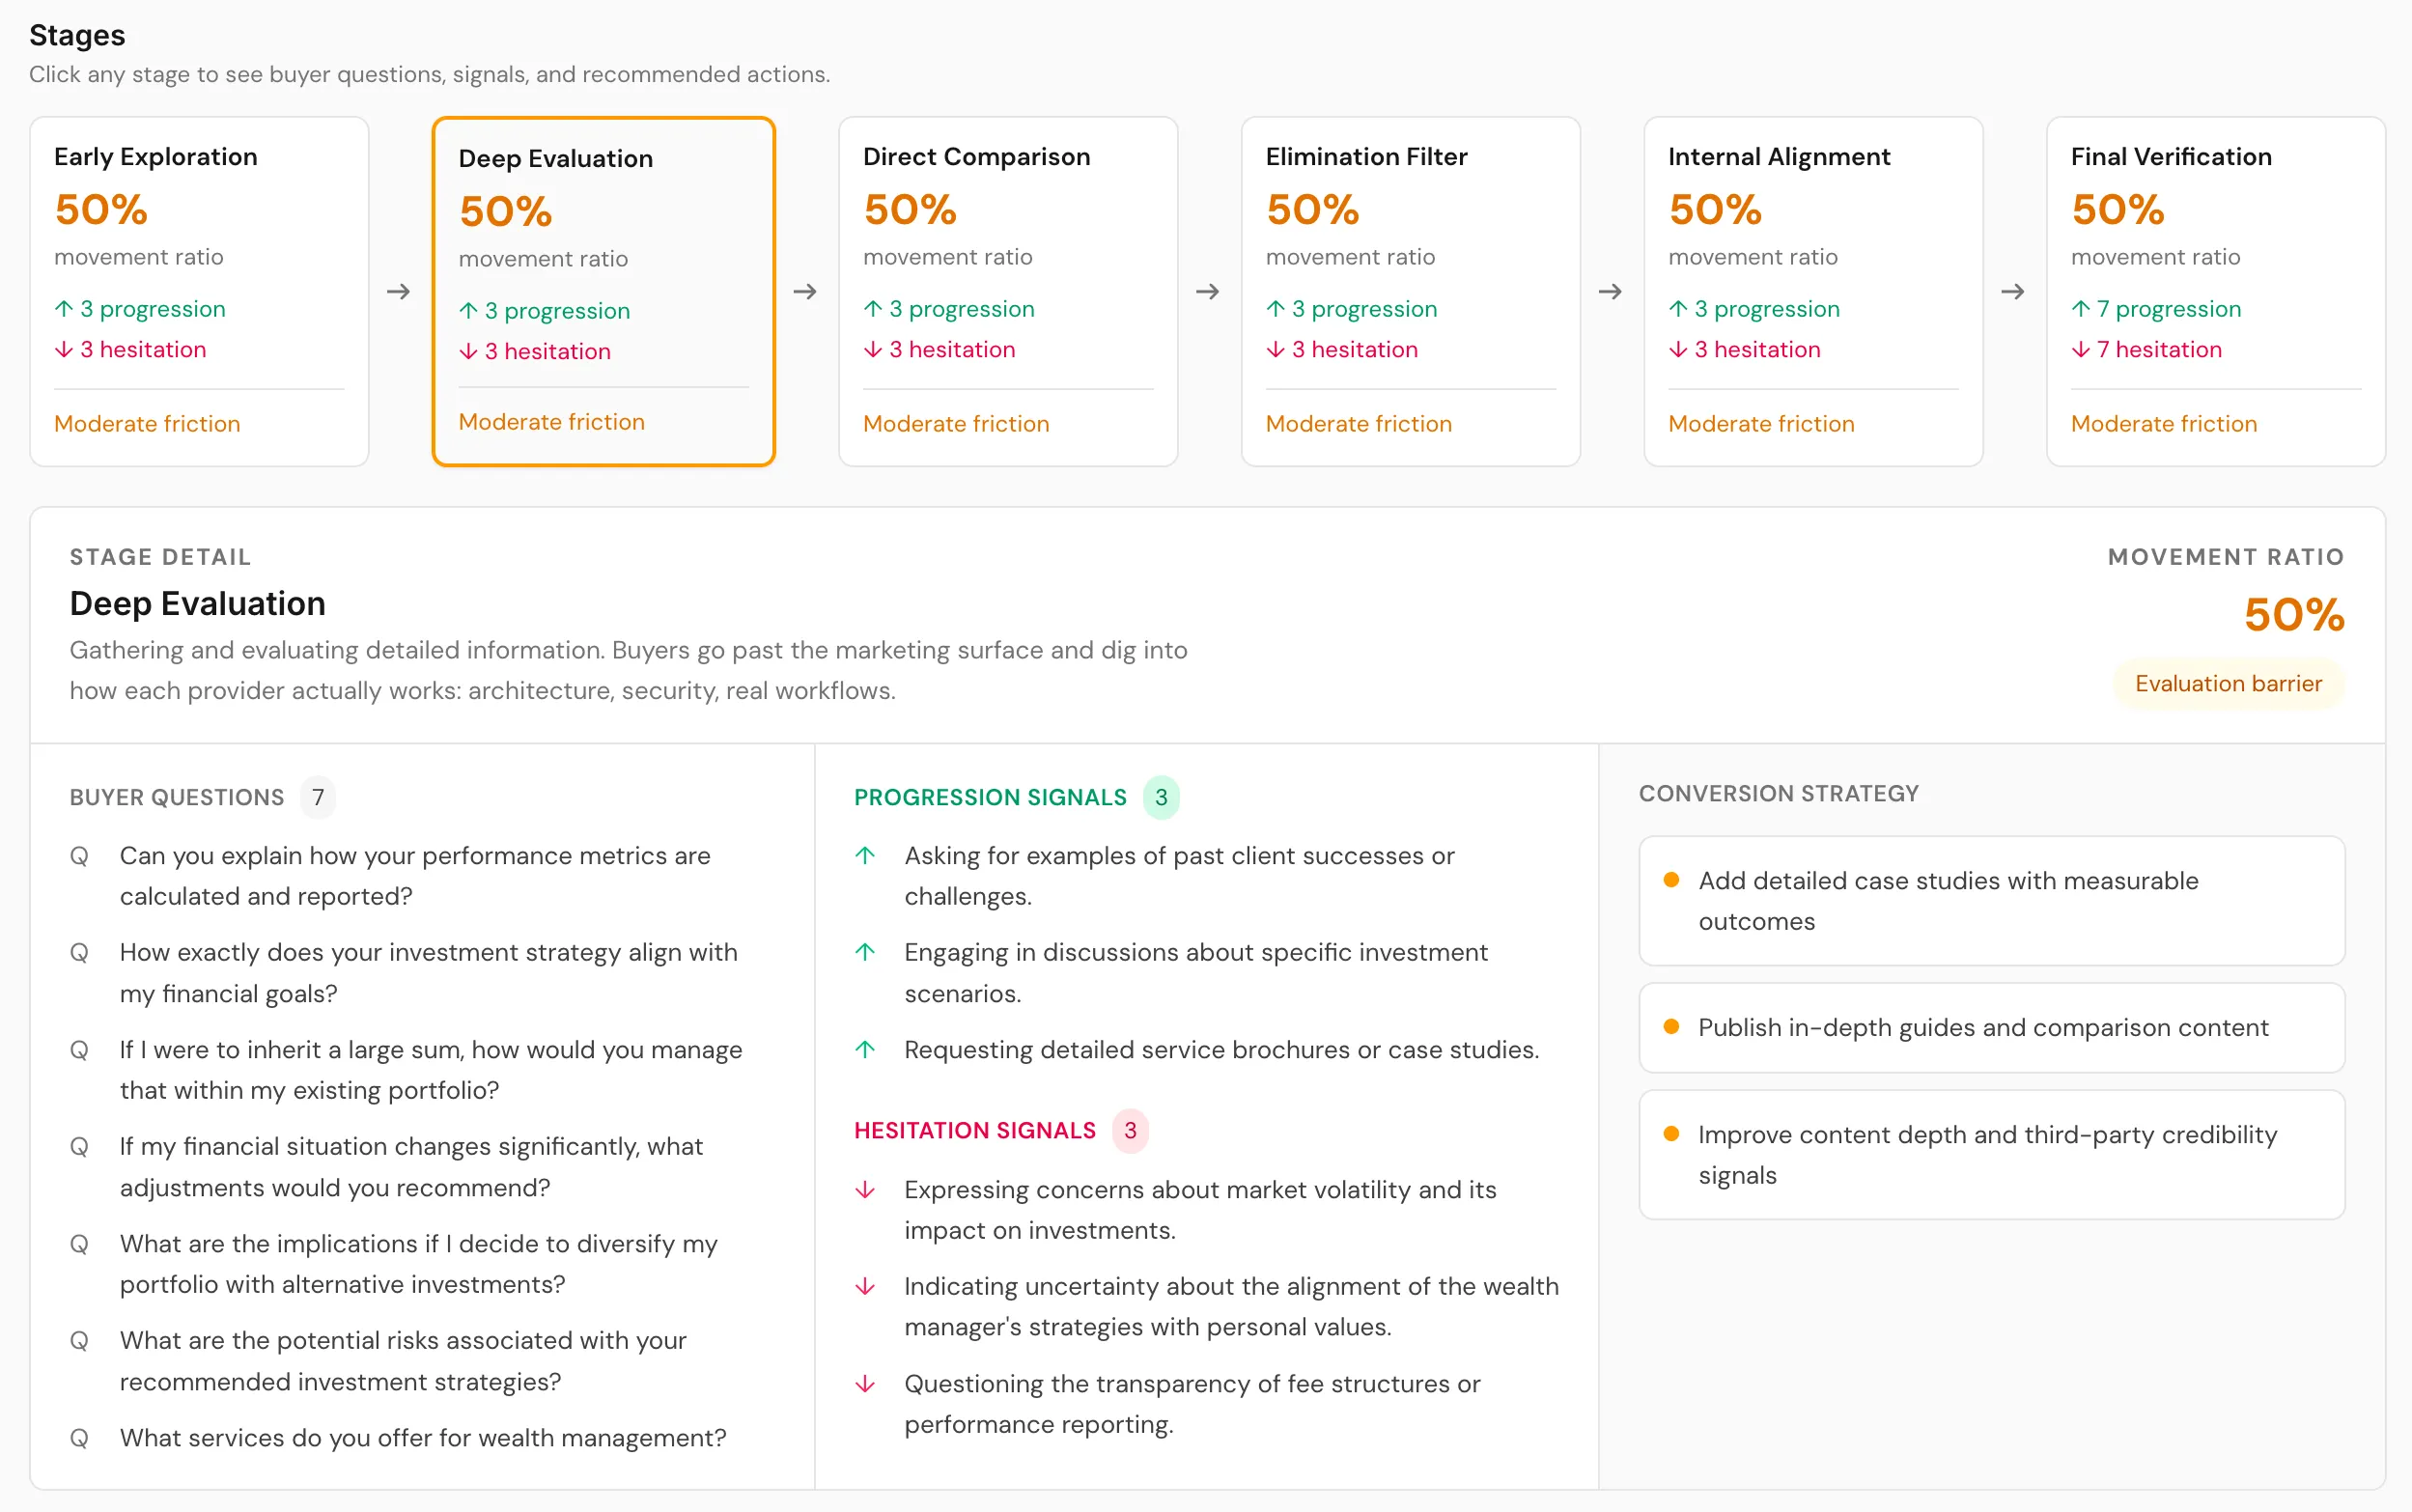Select the Early Exploration stage card
Viewport: 2412px width, 1512px height.
199,291
